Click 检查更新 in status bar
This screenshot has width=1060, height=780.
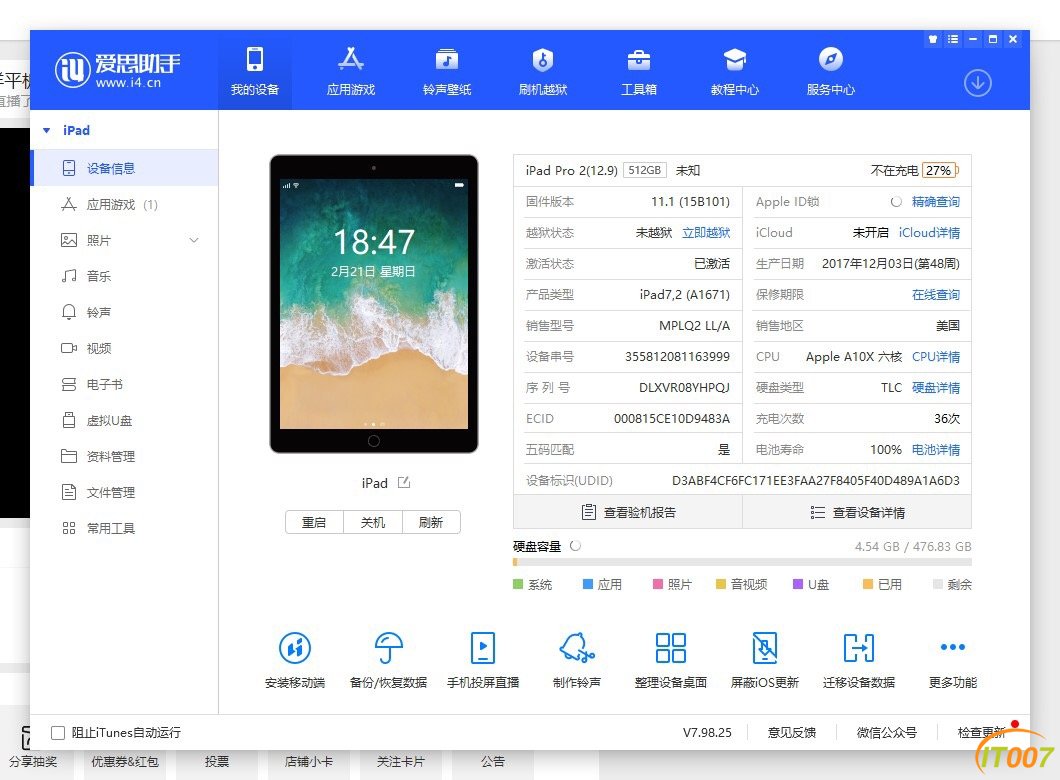click(982, 733)
